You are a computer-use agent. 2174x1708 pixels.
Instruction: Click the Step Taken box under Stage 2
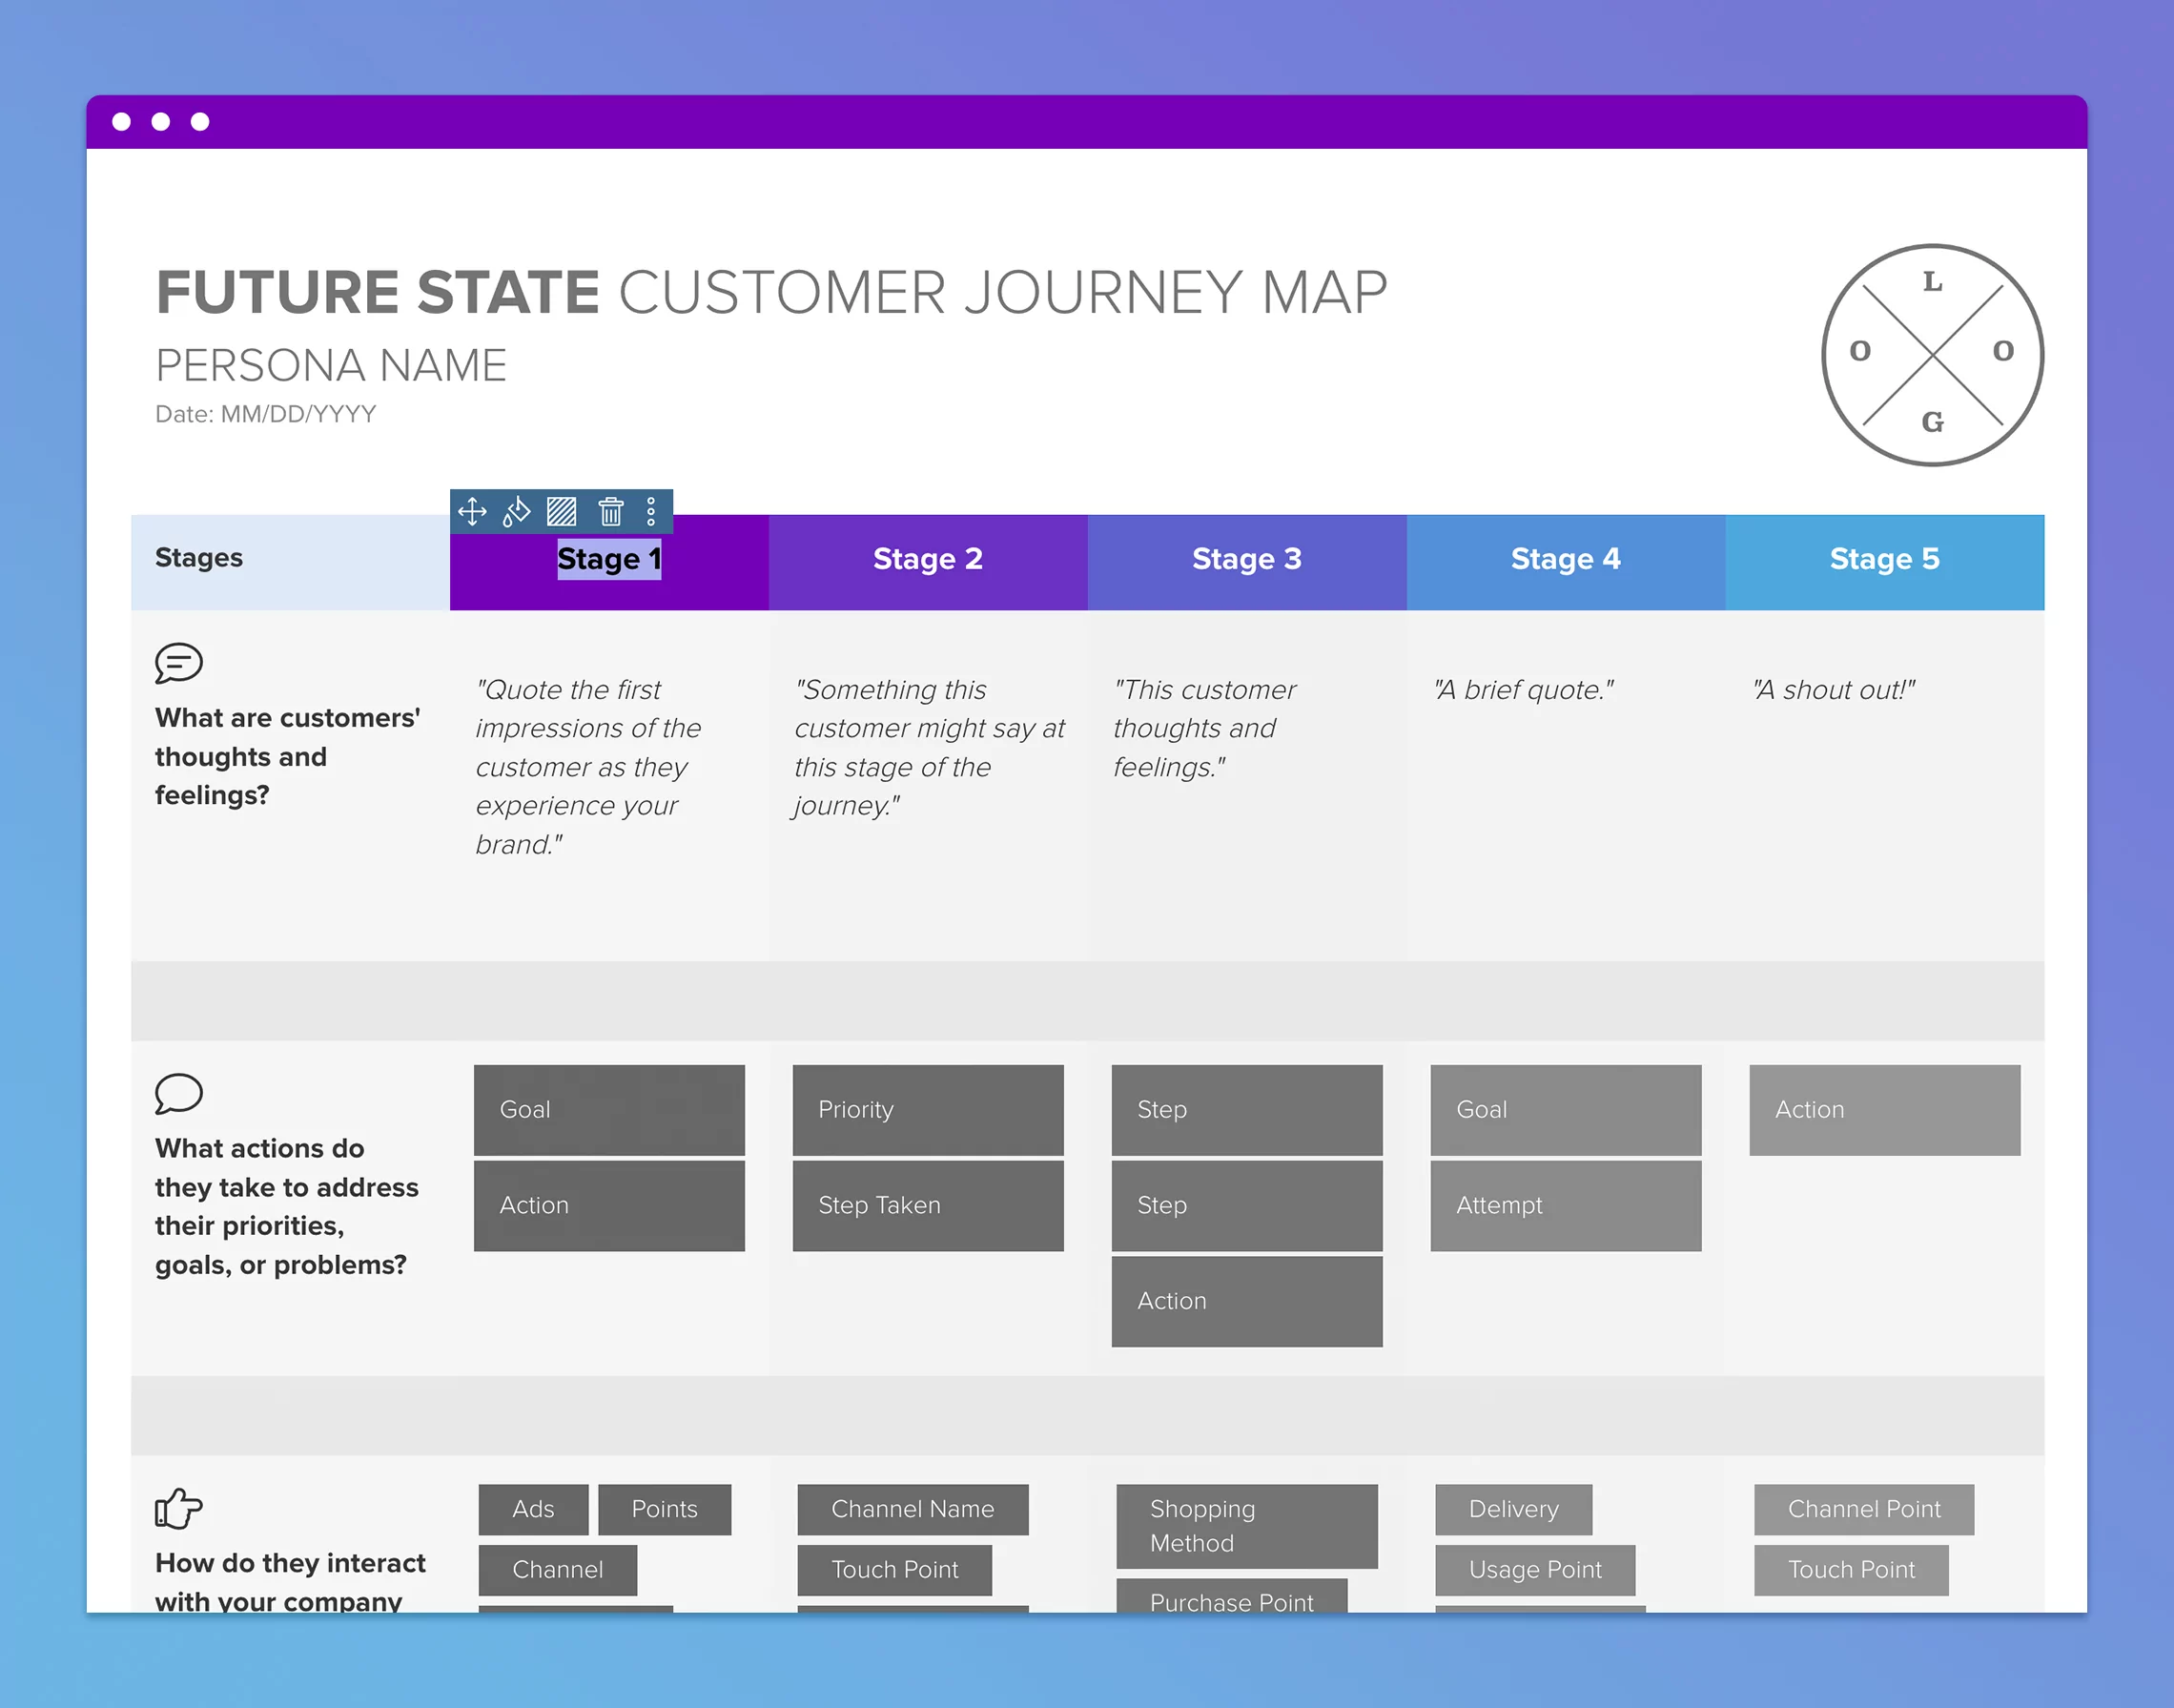click(x=927, y=1205)
